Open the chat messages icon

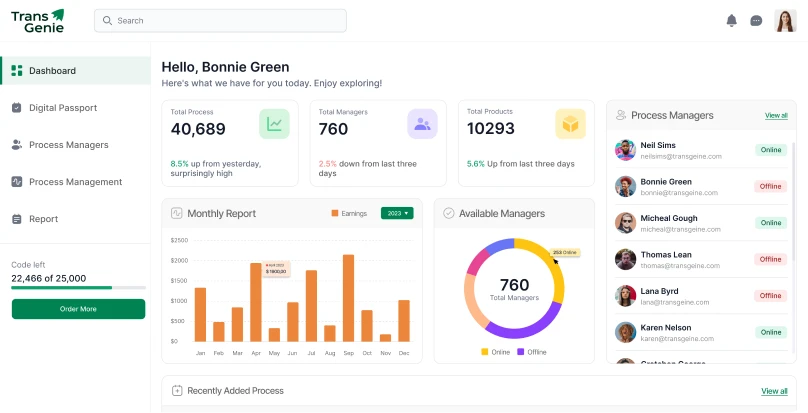click(756, 21)
